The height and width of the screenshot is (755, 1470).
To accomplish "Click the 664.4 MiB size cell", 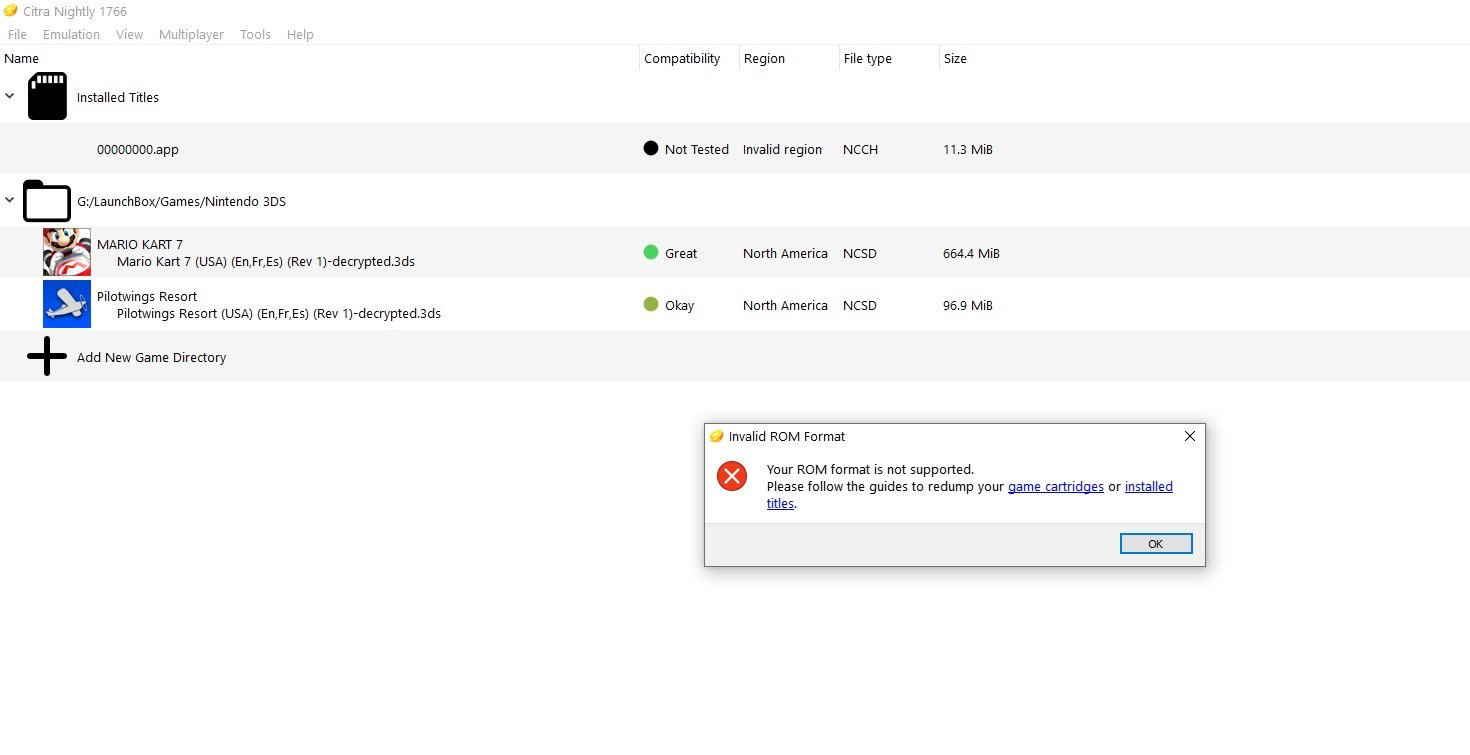I will [971, 253].
